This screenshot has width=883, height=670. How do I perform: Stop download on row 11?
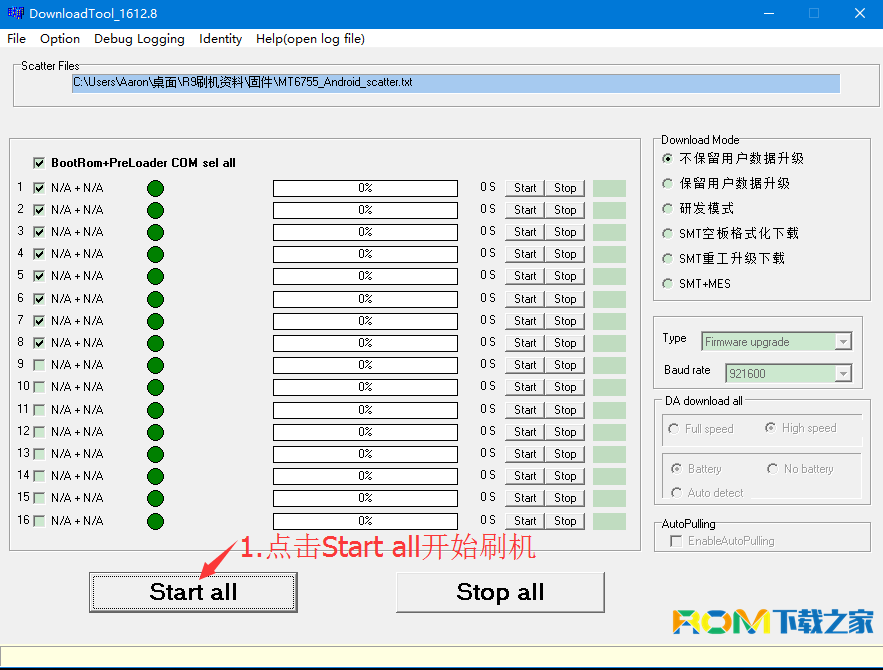click(x=565, y=410)
